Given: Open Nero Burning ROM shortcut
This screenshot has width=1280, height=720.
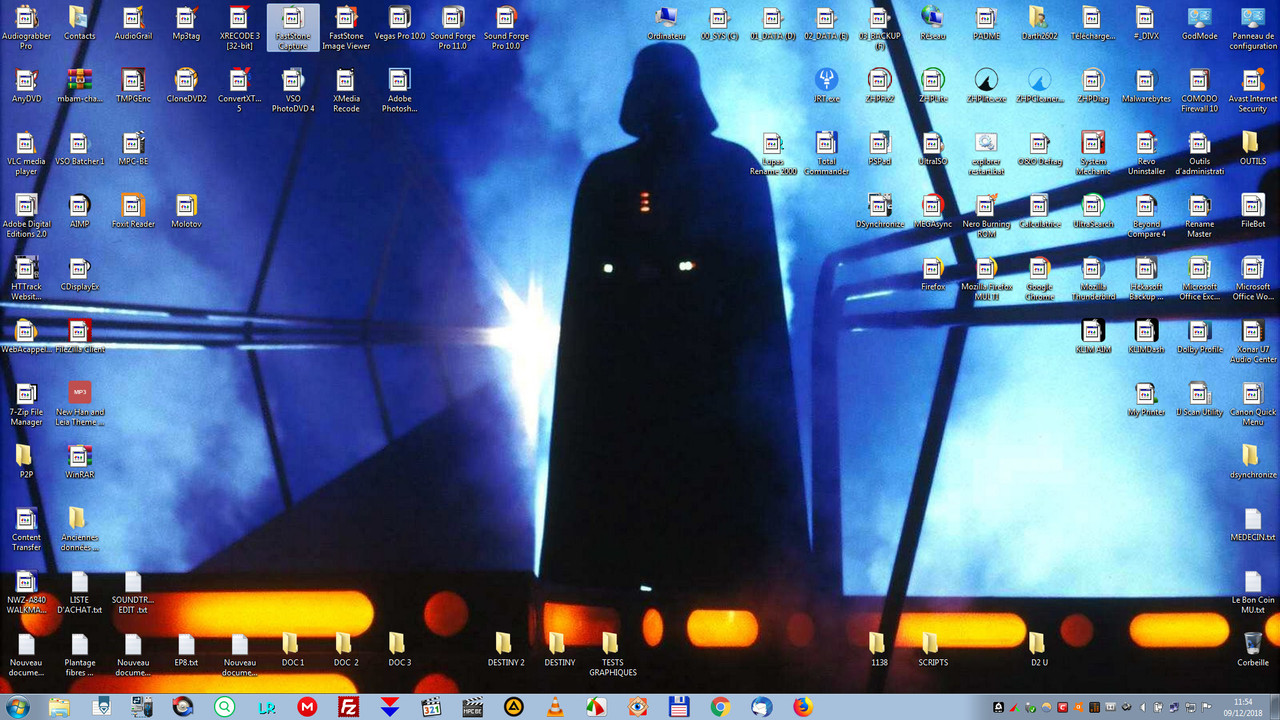Looking at the screenshot, I should [x=986, y=216].
